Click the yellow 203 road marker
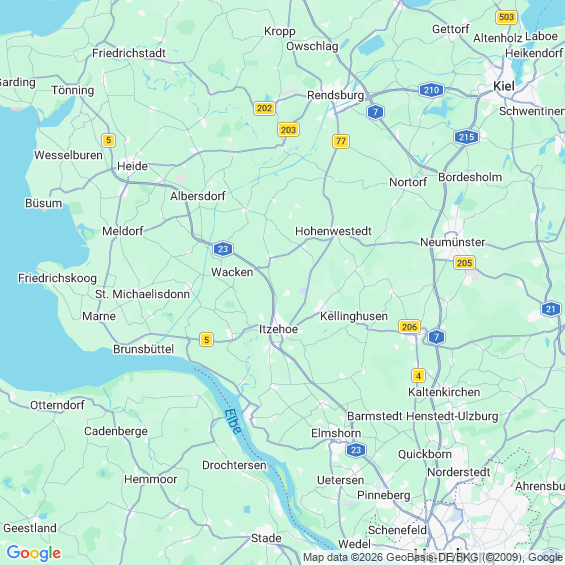The width and height of the screenshot is (565, 565). point(288,130)
